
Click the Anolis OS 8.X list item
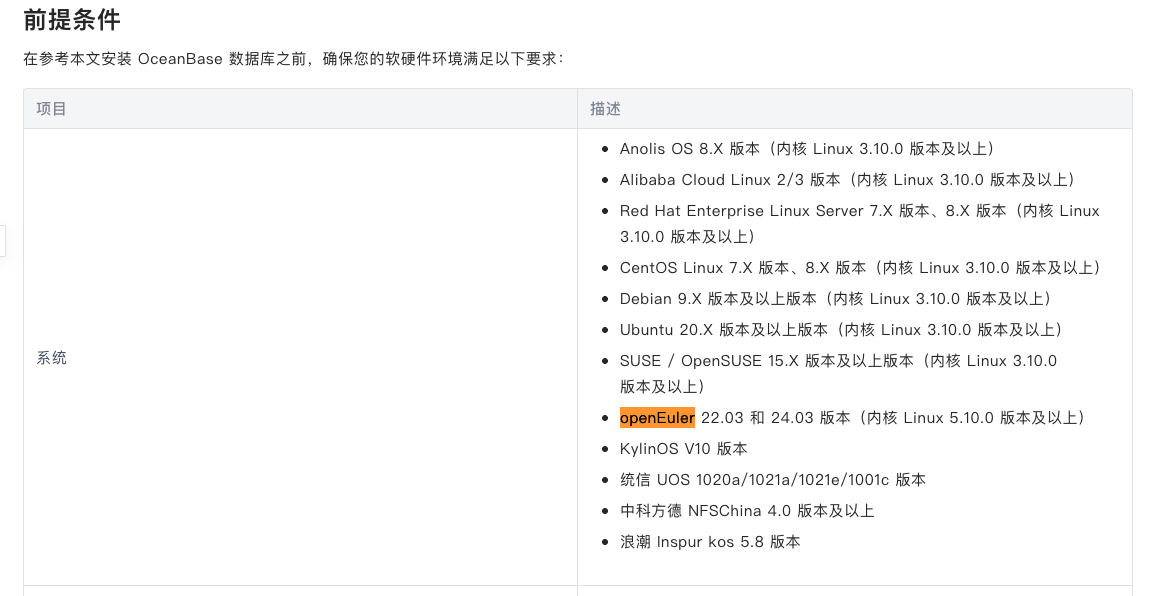(x=807, y=149)
